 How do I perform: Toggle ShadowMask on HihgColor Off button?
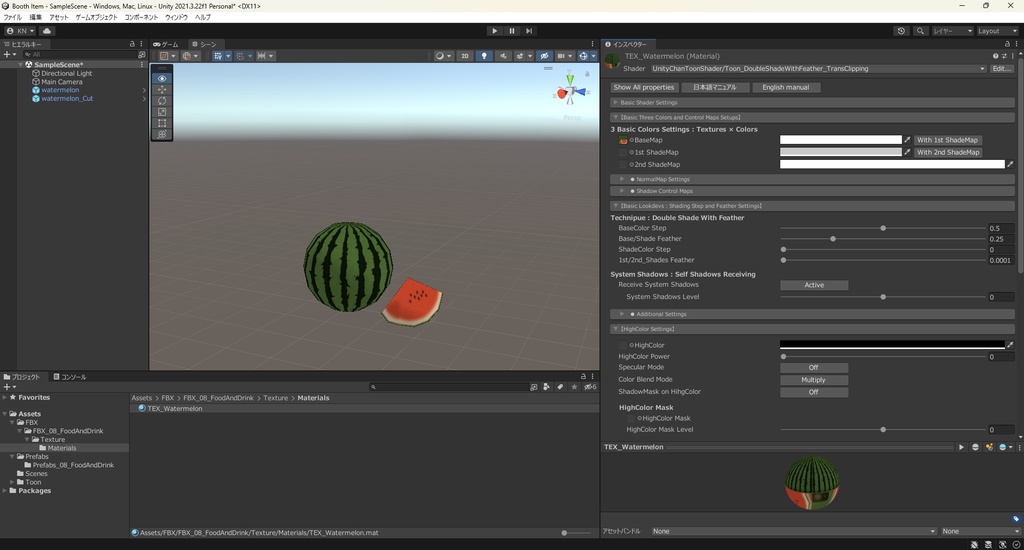click(x=814, y=393)
